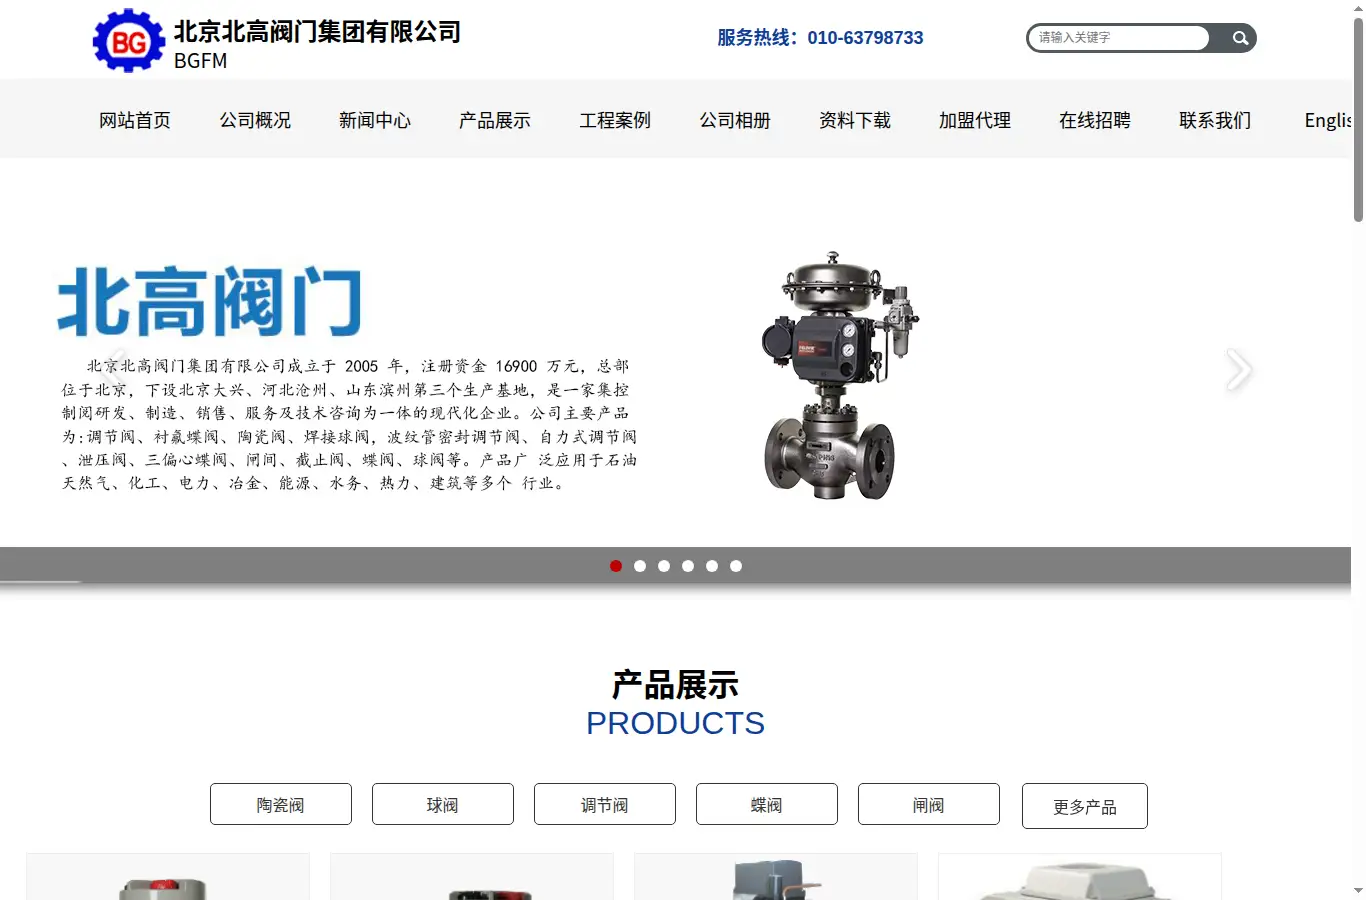Screen dimensions: 1366x900
Task: Show 陶瓷阀 product category
Action: 281,804
